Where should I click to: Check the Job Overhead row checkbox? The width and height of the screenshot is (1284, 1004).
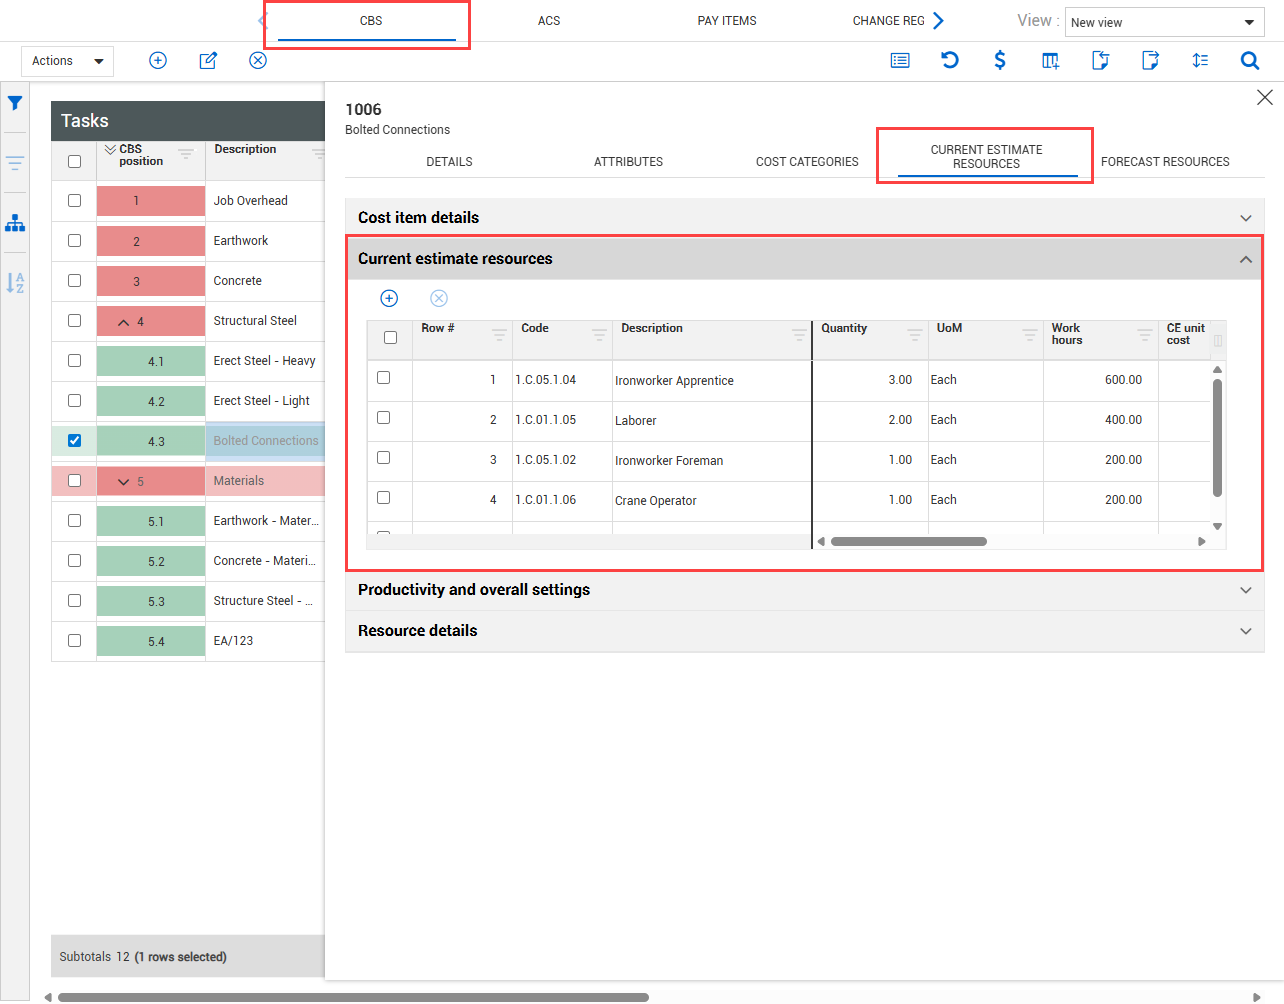pos(74,200)
